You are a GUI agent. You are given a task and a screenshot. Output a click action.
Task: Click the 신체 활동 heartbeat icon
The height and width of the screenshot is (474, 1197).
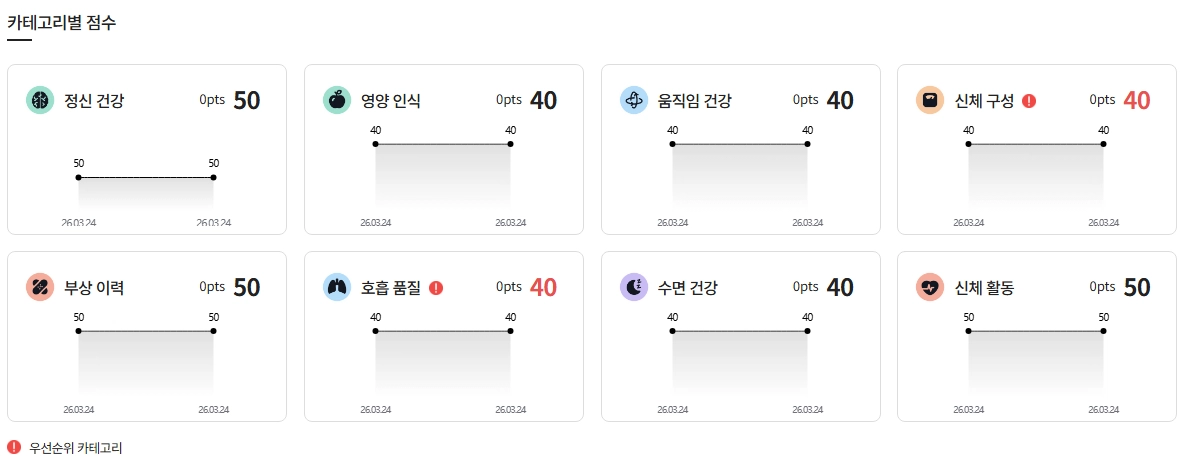[x=930, y=287]
